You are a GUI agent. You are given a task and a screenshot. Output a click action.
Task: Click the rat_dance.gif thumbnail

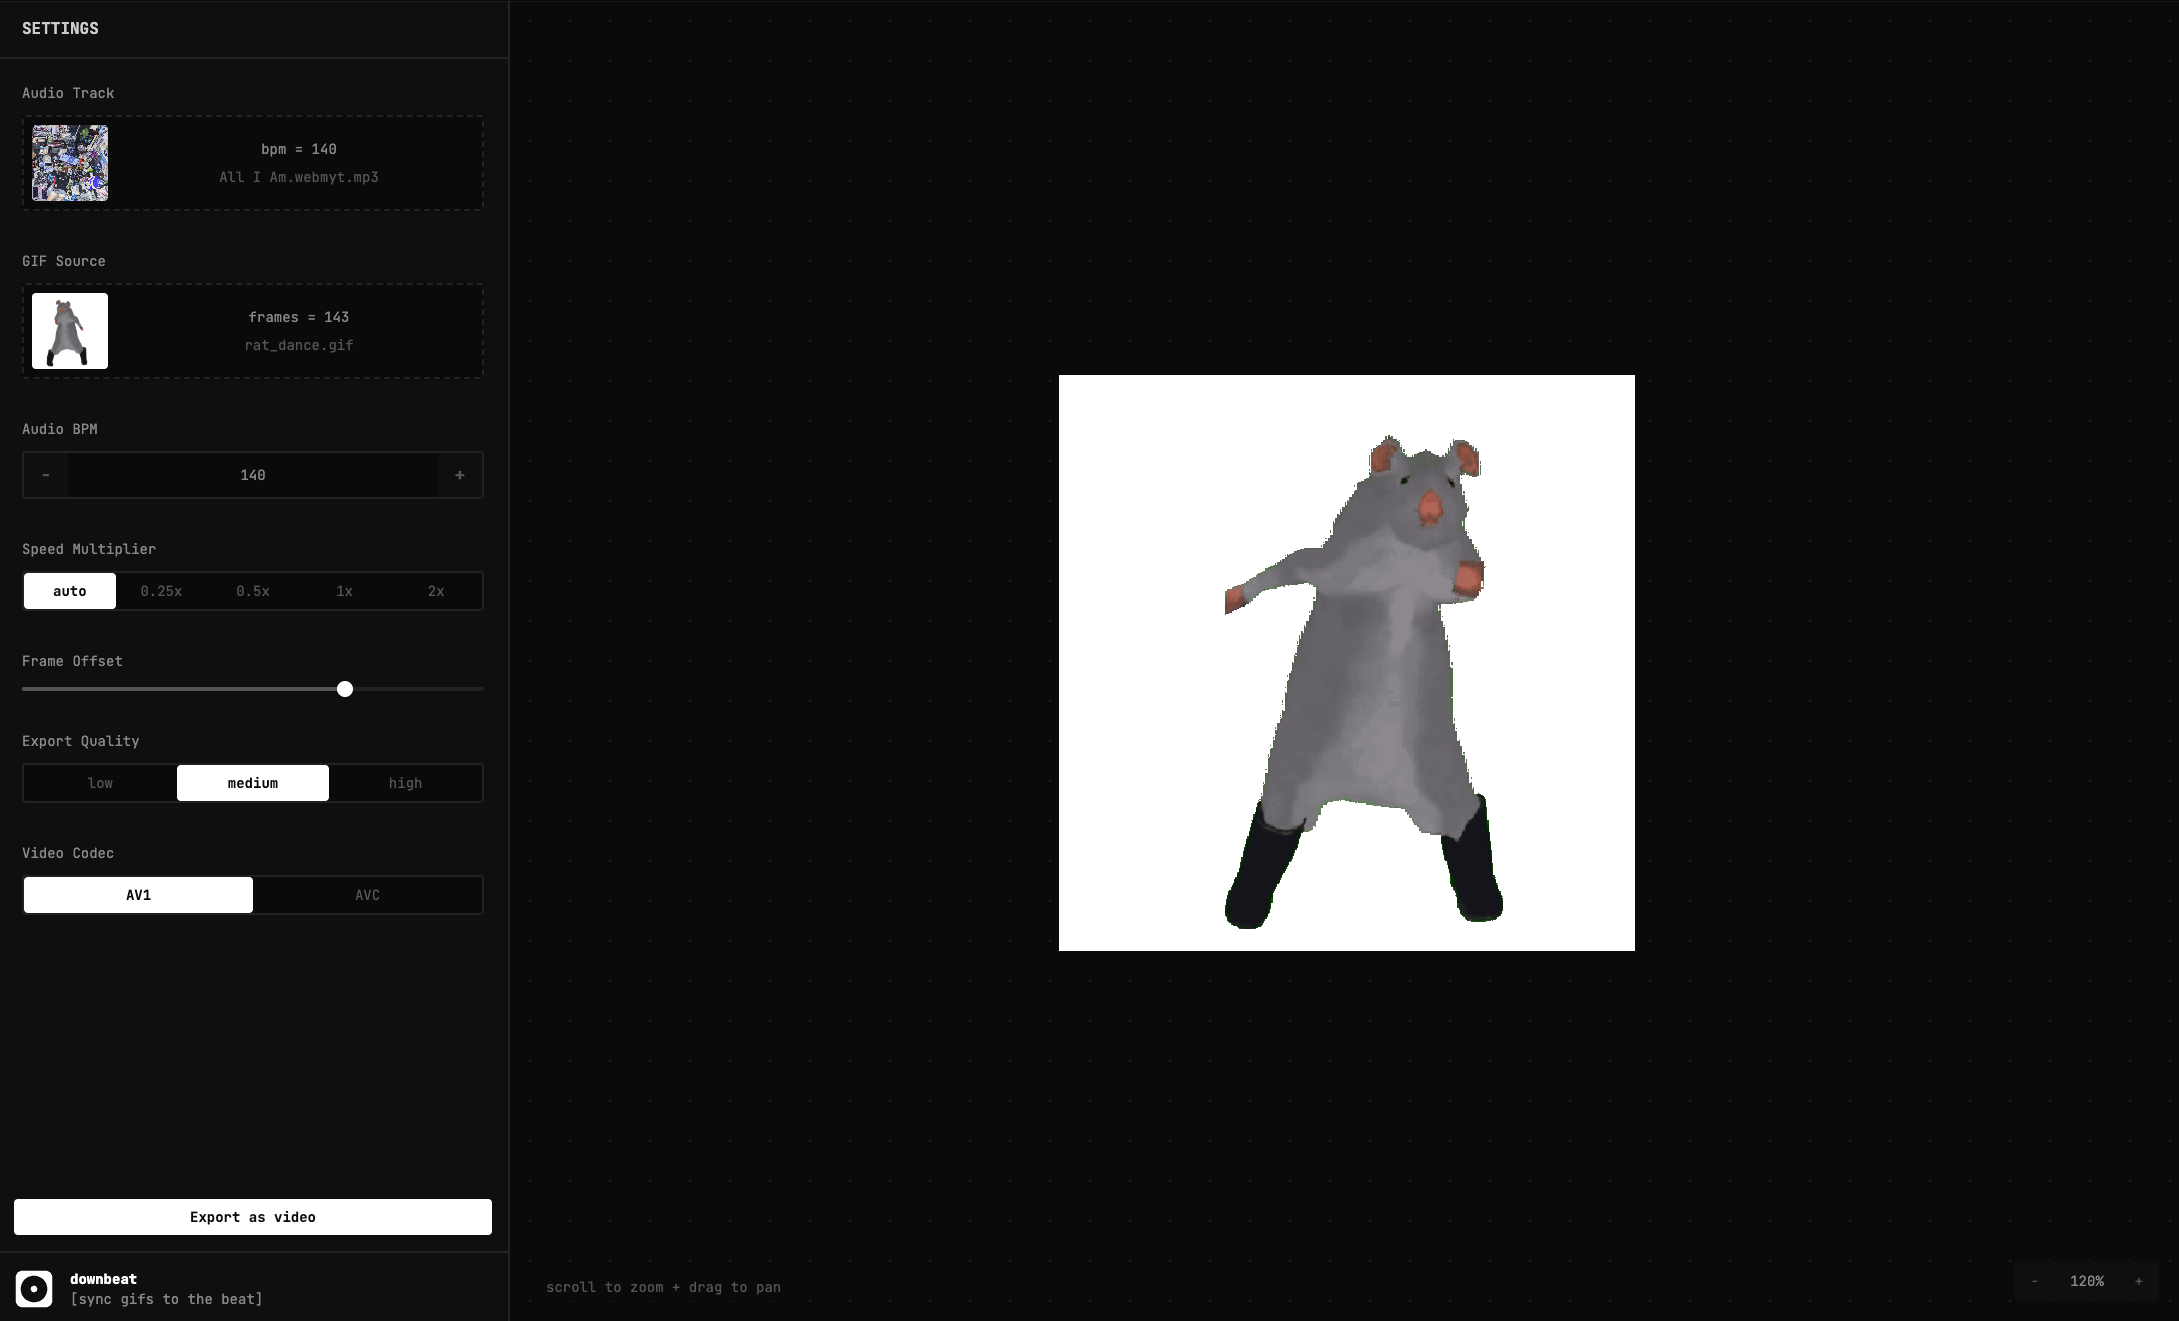(x=70, y=331)
